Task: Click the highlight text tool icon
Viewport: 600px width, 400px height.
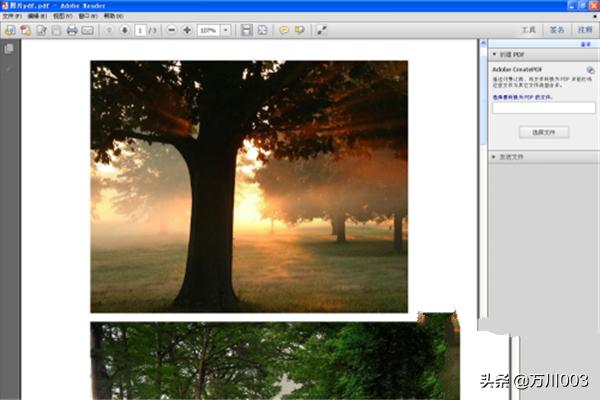Action: tap(299, 30)
